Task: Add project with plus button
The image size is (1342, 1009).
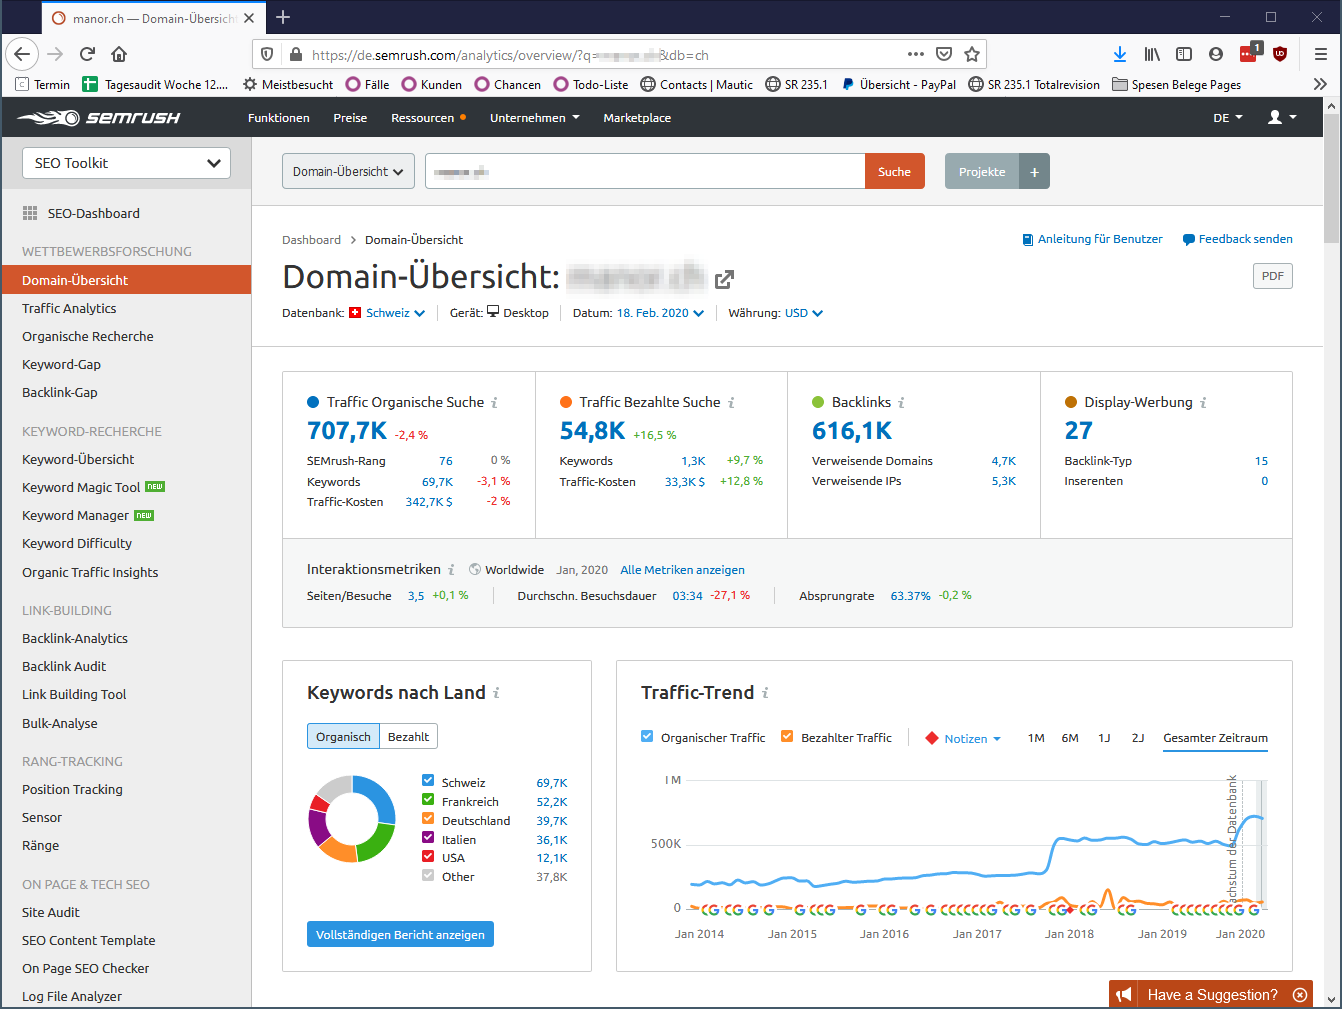Action: [1034, 172]
